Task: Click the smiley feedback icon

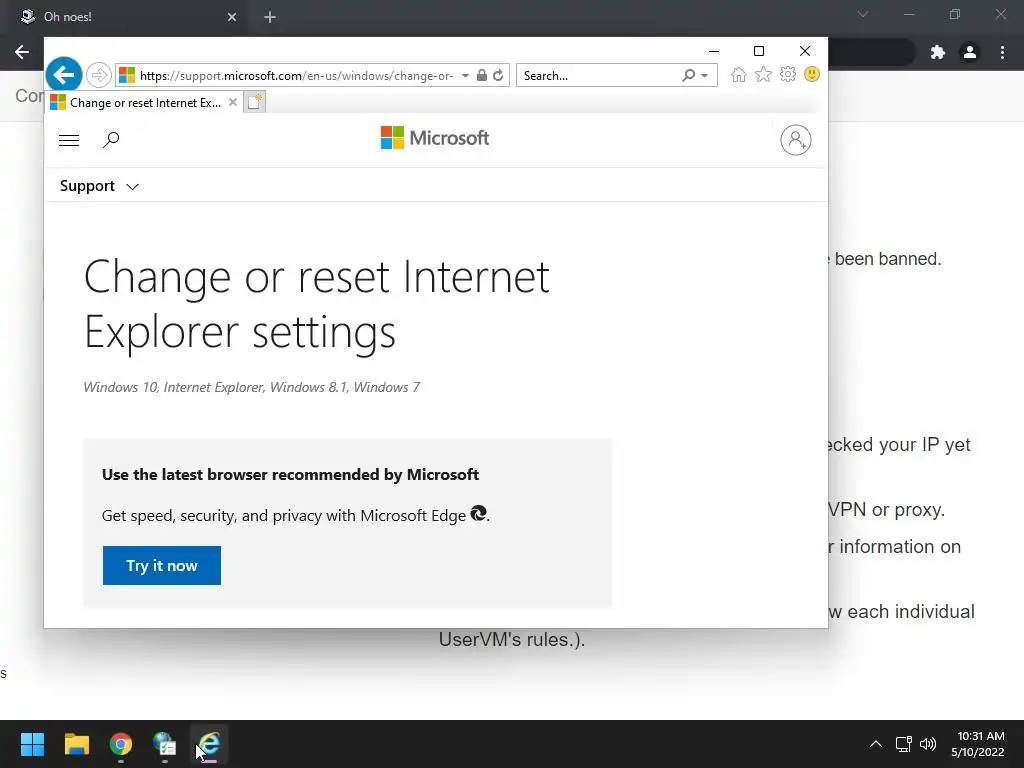Action: click(x=812, y=74)
